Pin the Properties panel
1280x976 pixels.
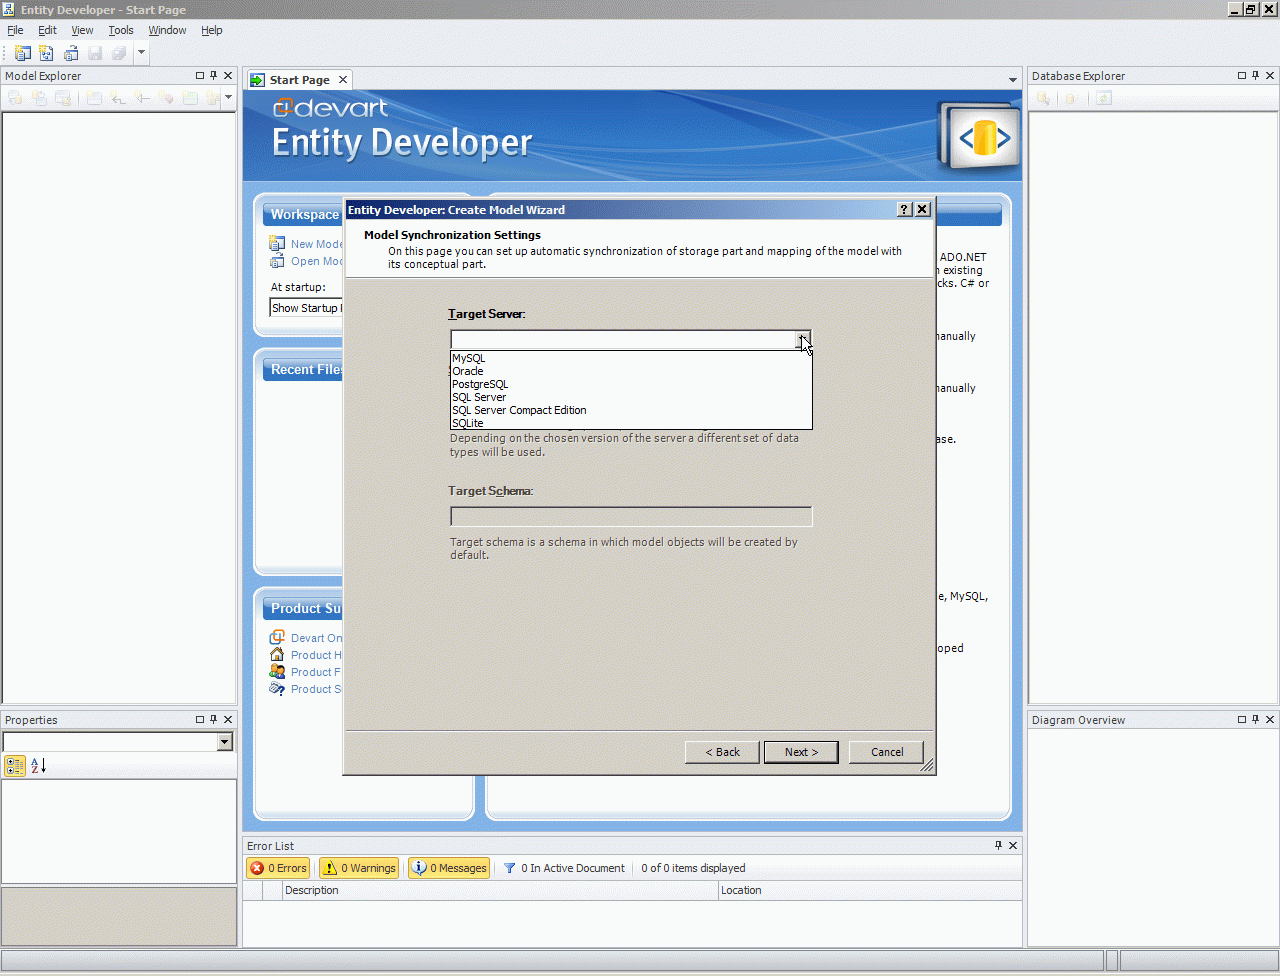pos(213,720)
